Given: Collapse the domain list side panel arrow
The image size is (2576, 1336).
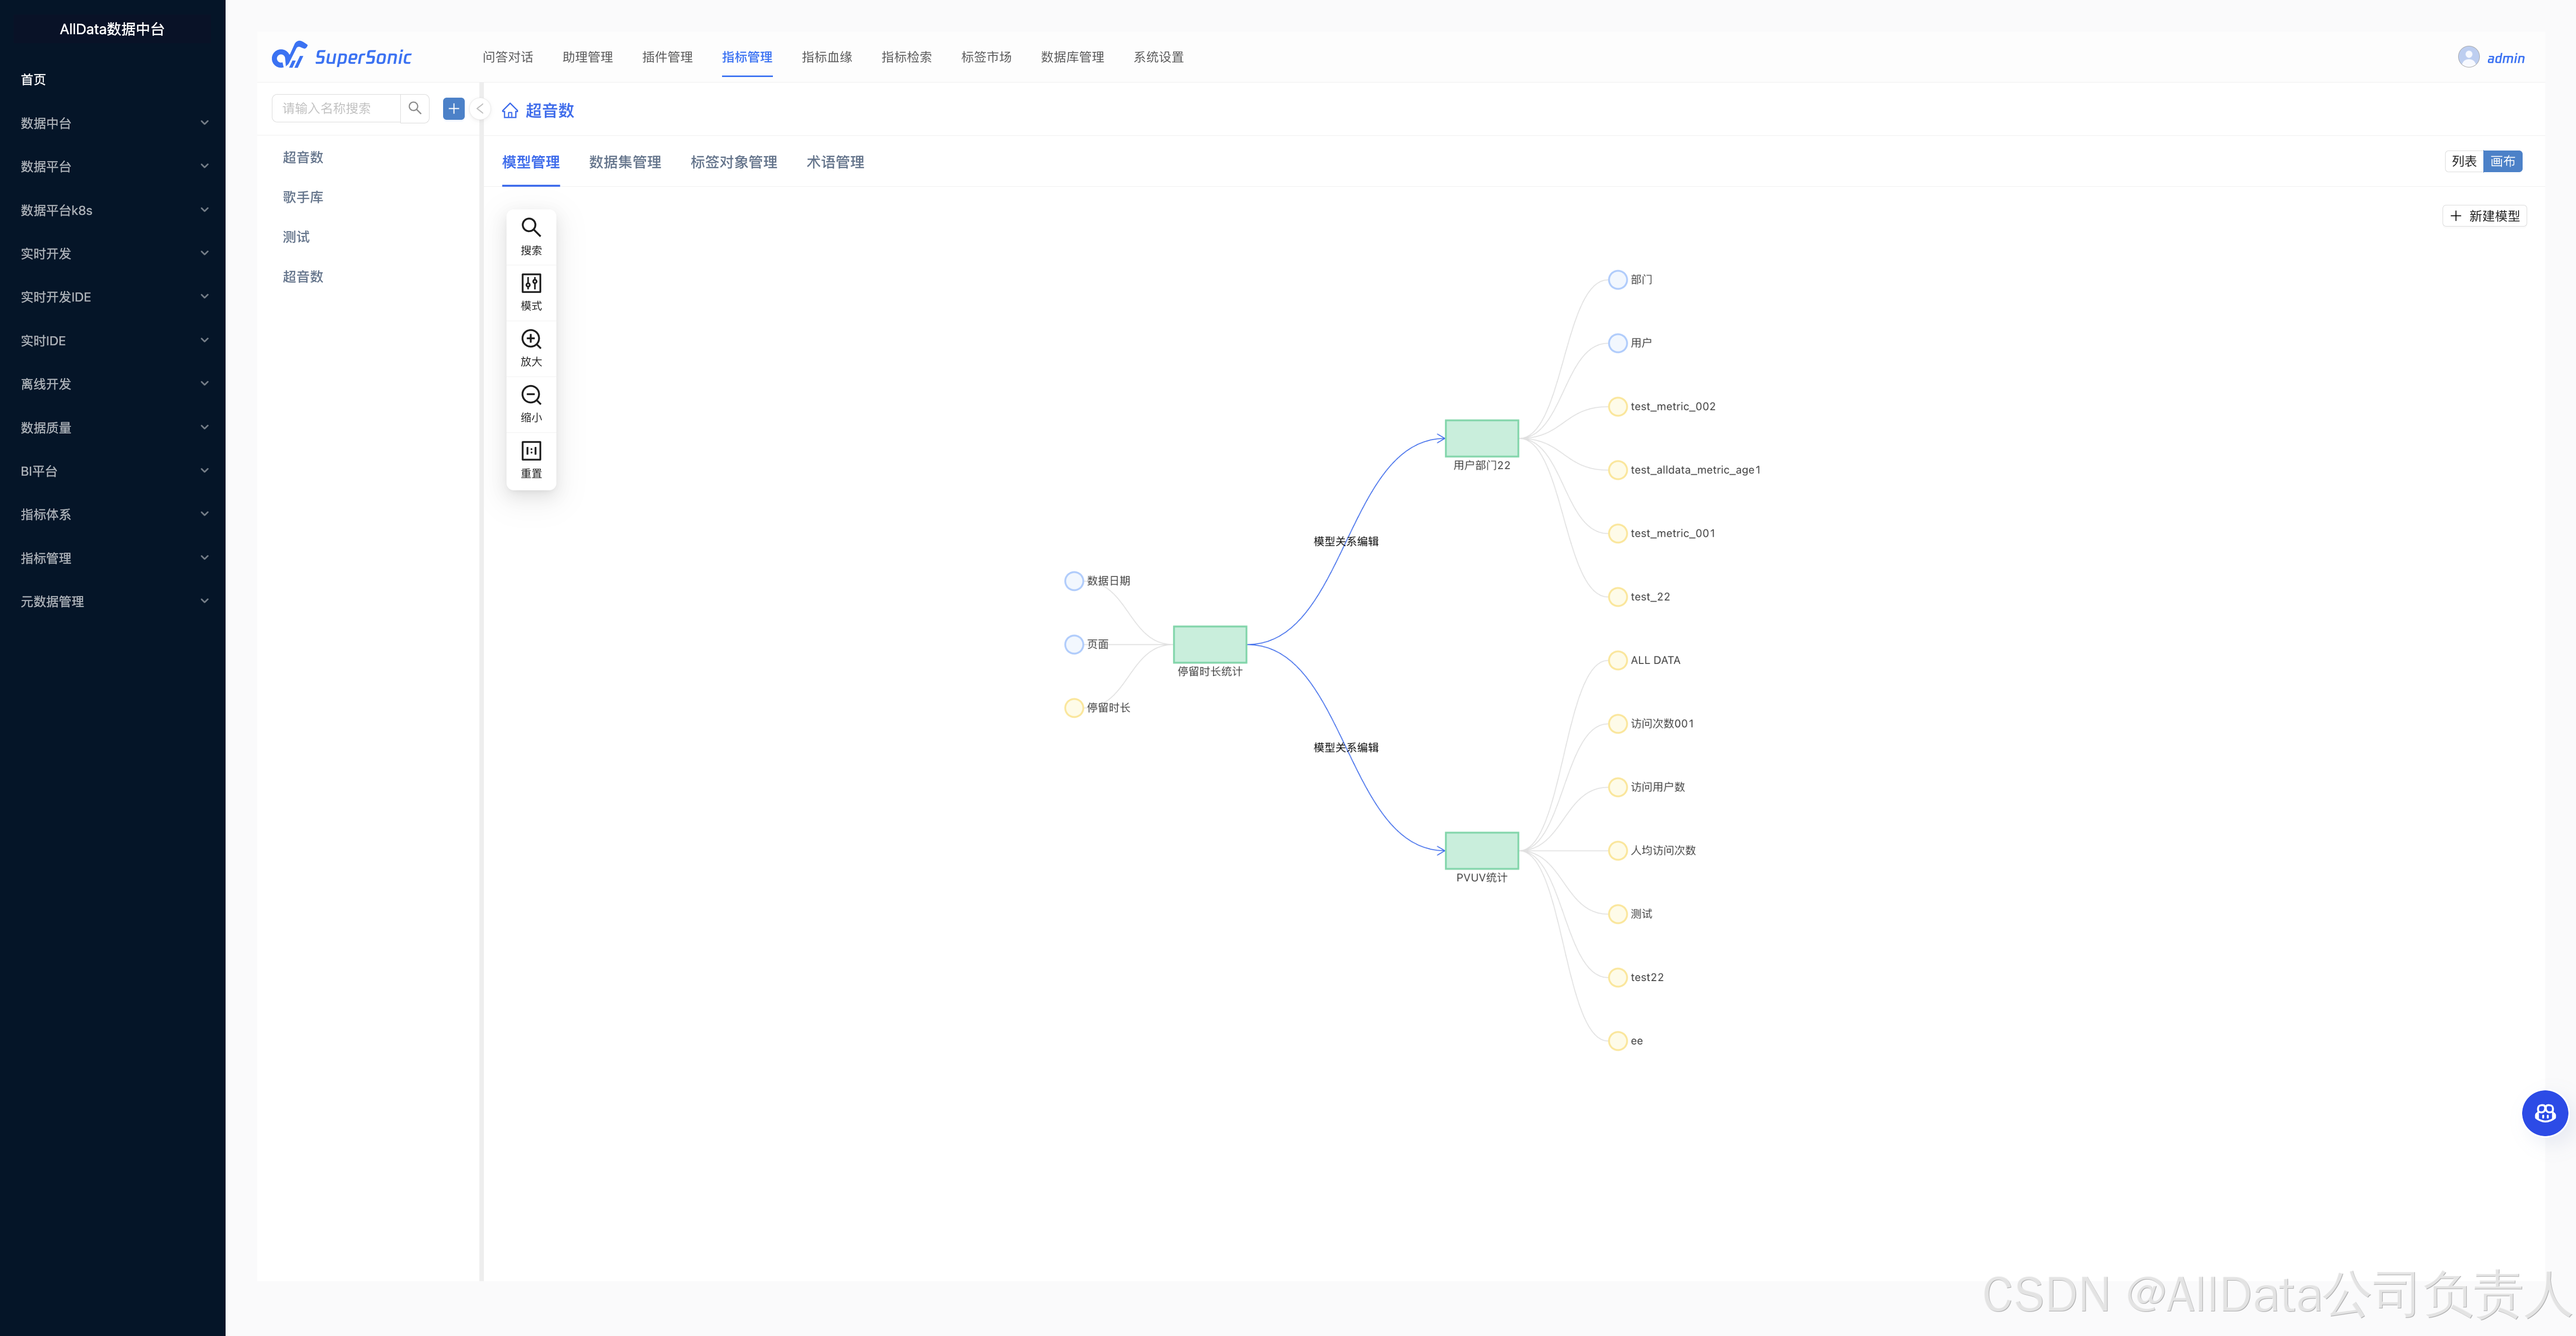Looking at the screenshot, I should 480,109.
